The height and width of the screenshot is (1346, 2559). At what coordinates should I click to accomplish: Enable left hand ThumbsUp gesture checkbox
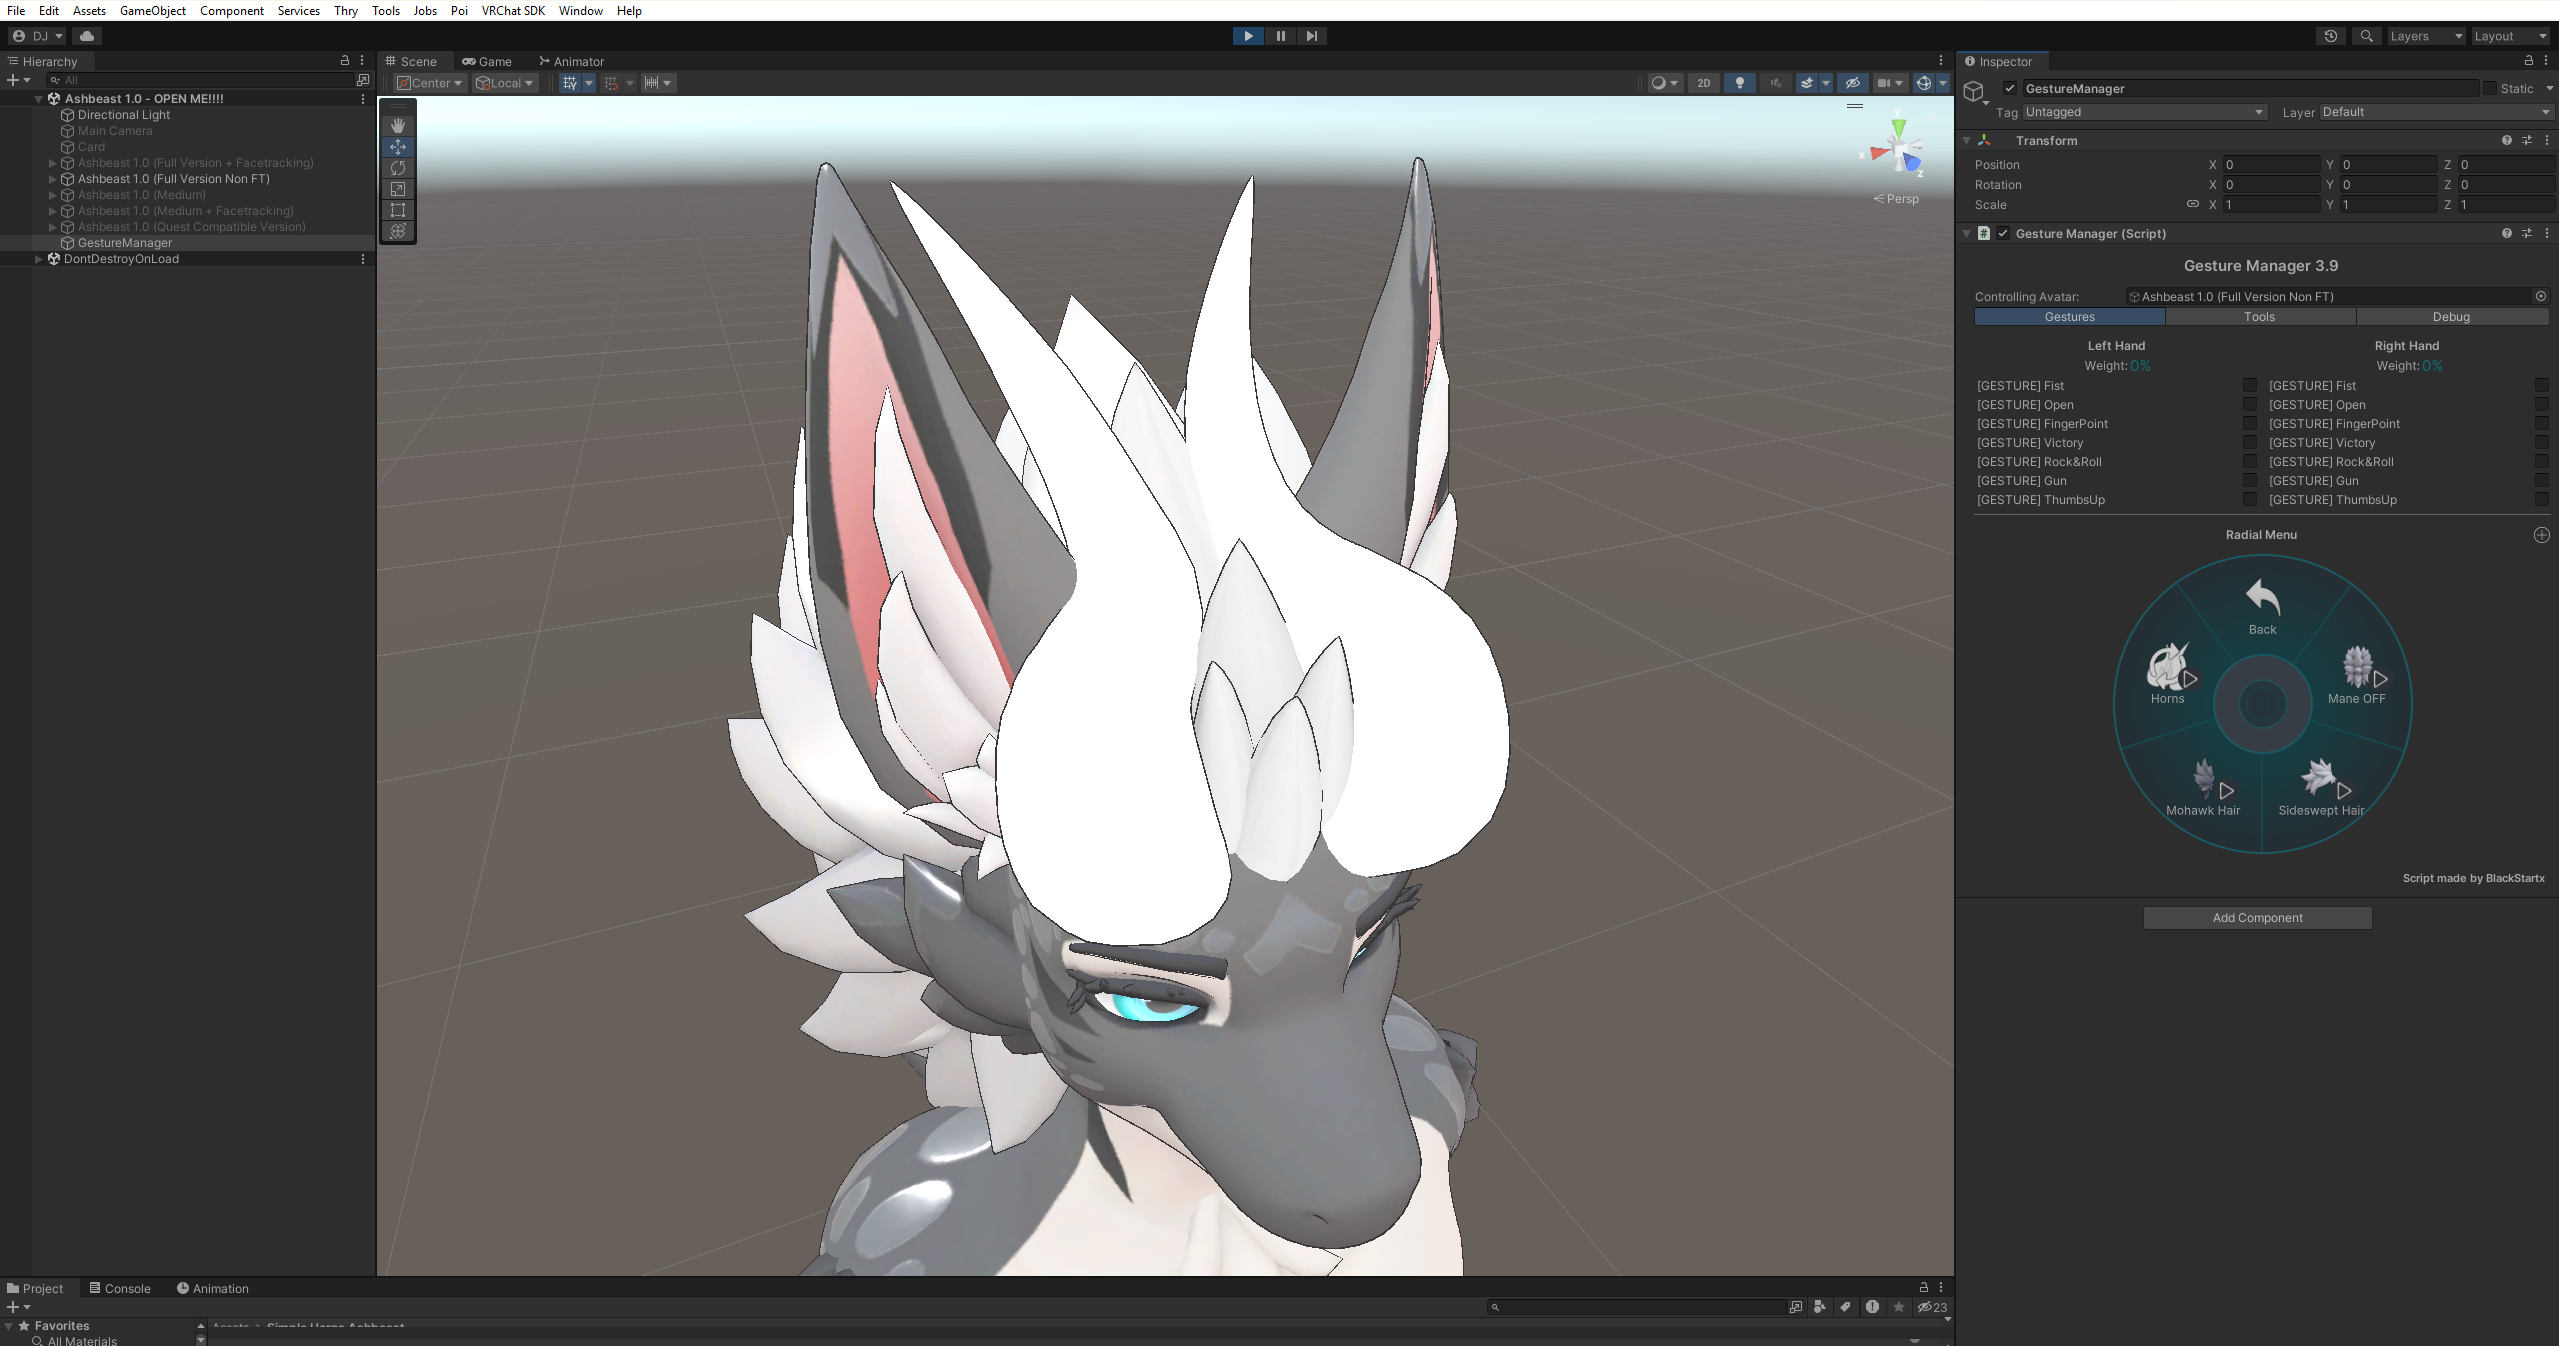pos(2250,499)
